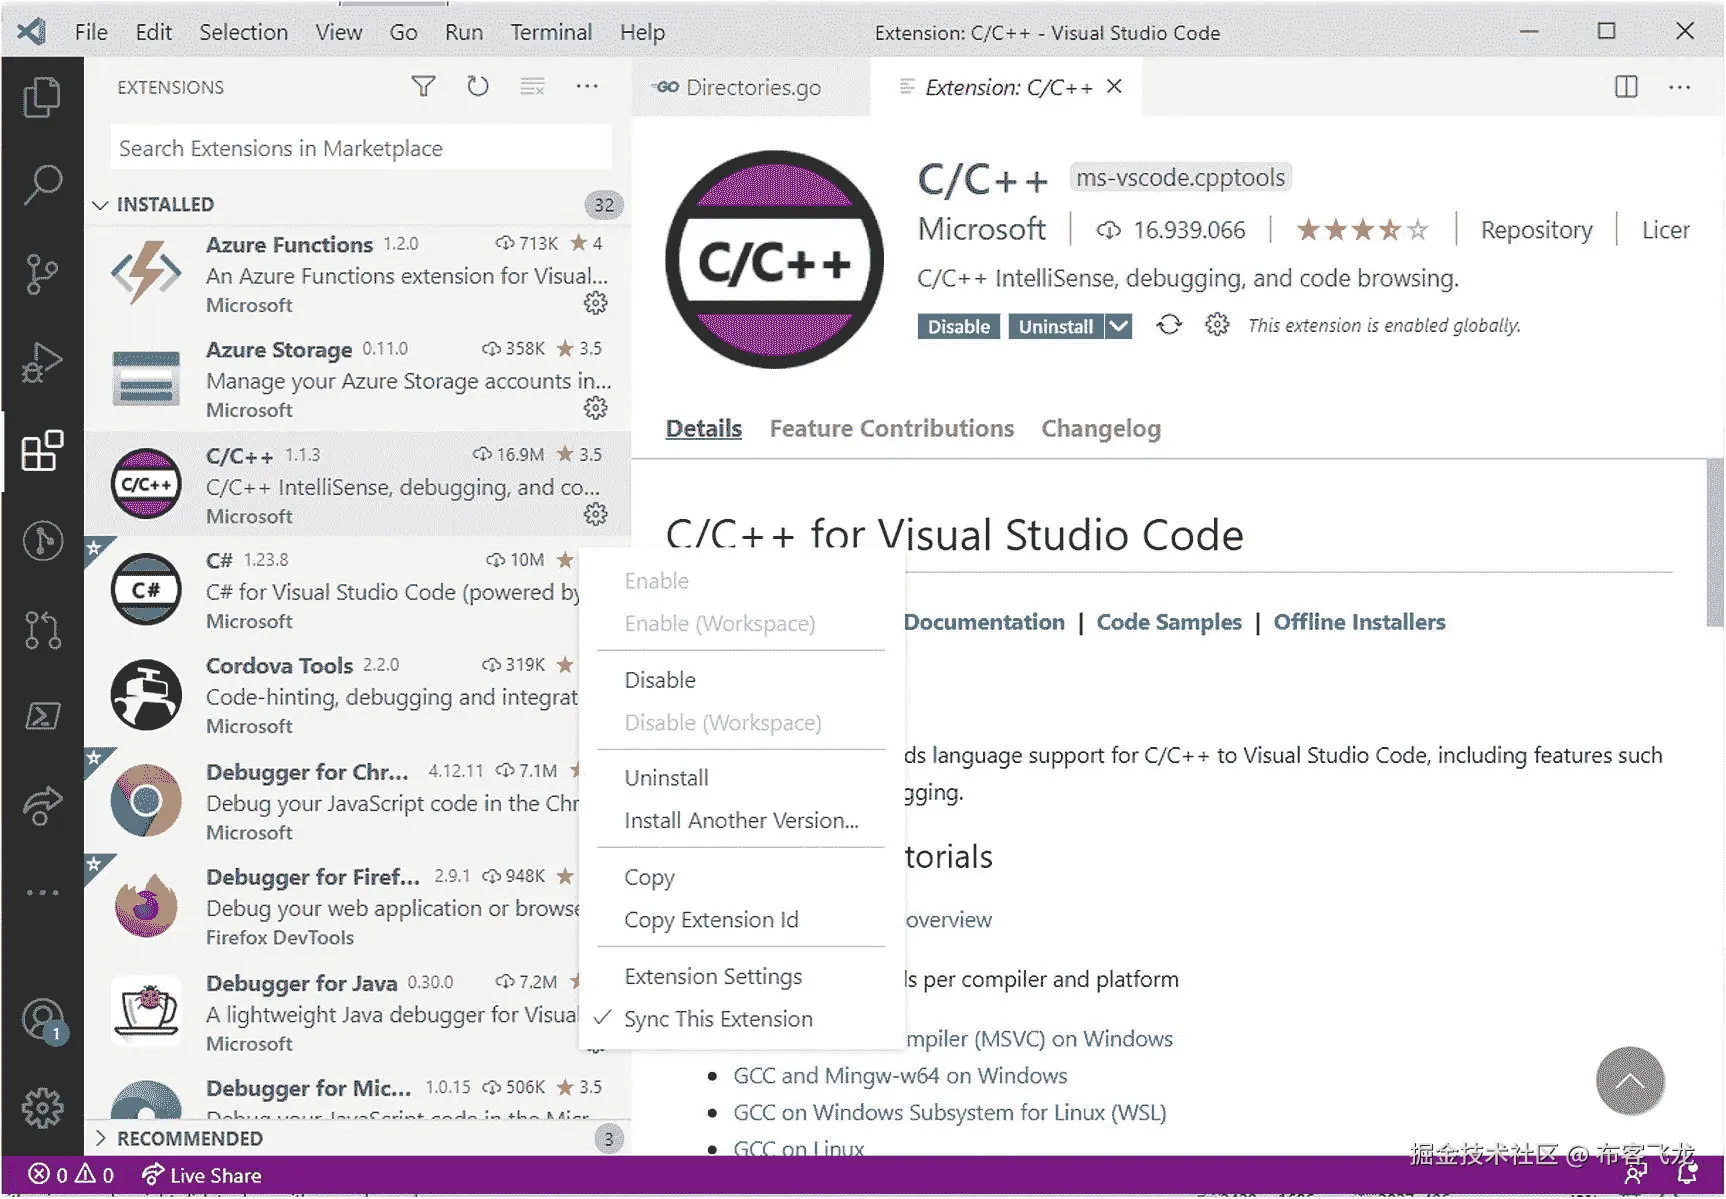Refresh the extensions list
This screenshot has height=1199, width=1726.
tap(478, 87)
